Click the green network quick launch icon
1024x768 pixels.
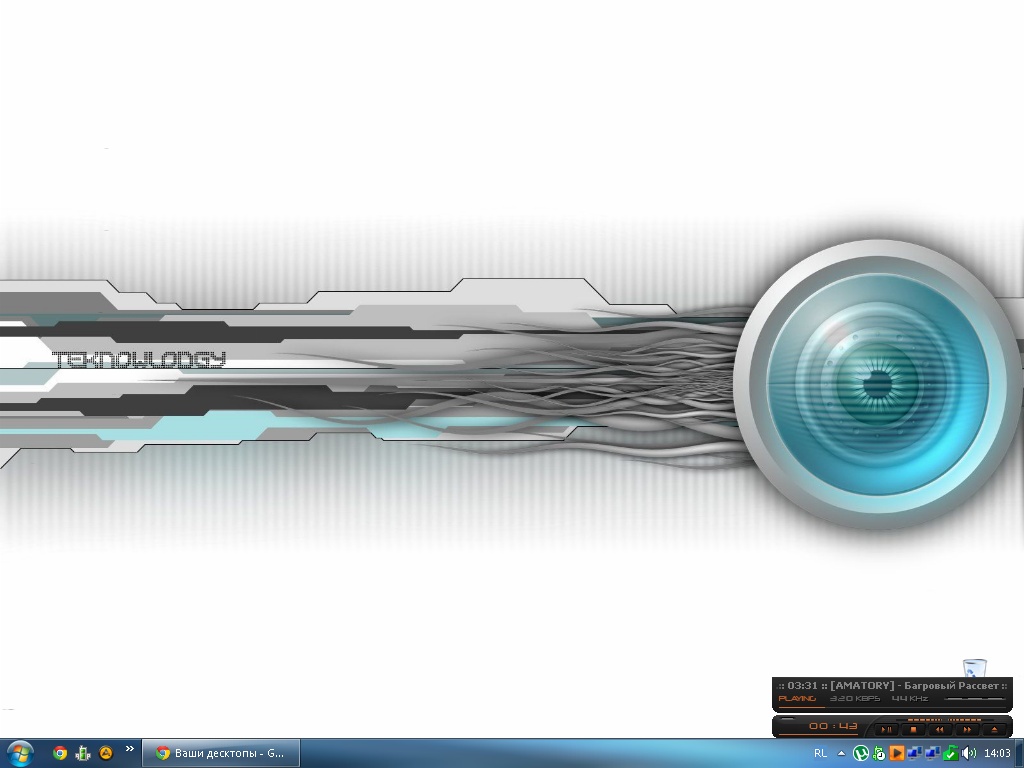click(x=83, y=753)
